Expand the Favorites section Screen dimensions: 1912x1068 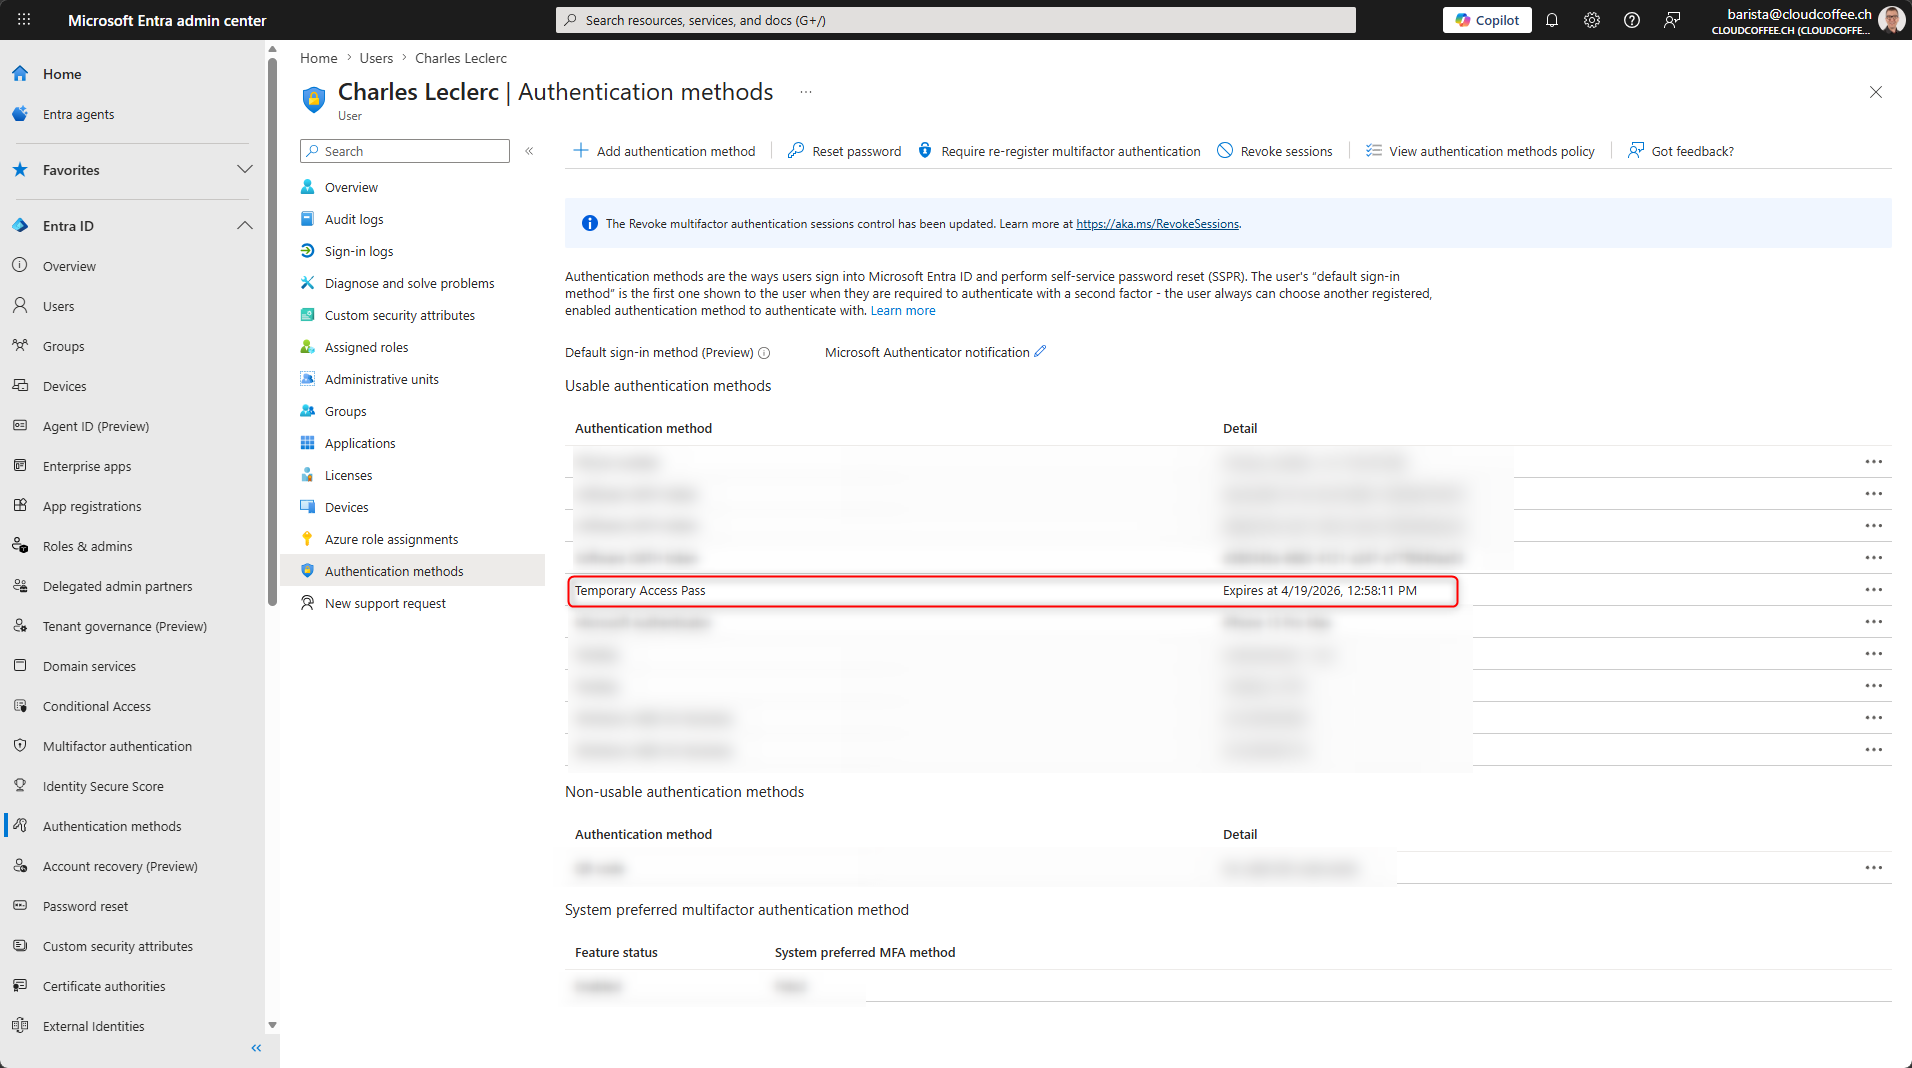point(244,170)
